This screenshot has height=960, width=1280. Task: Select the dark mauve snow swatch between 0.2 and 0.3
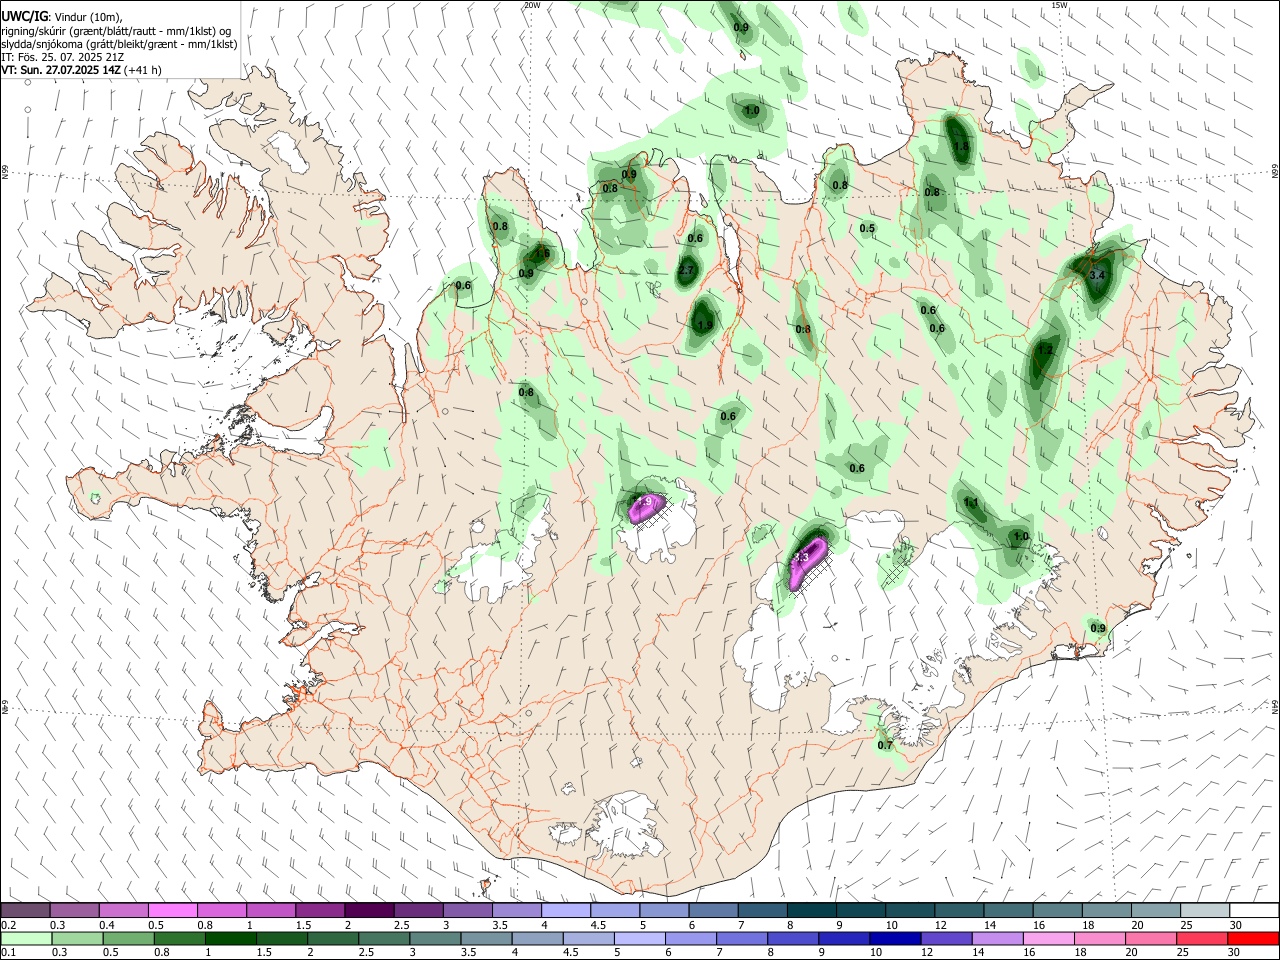pos(26,911)
